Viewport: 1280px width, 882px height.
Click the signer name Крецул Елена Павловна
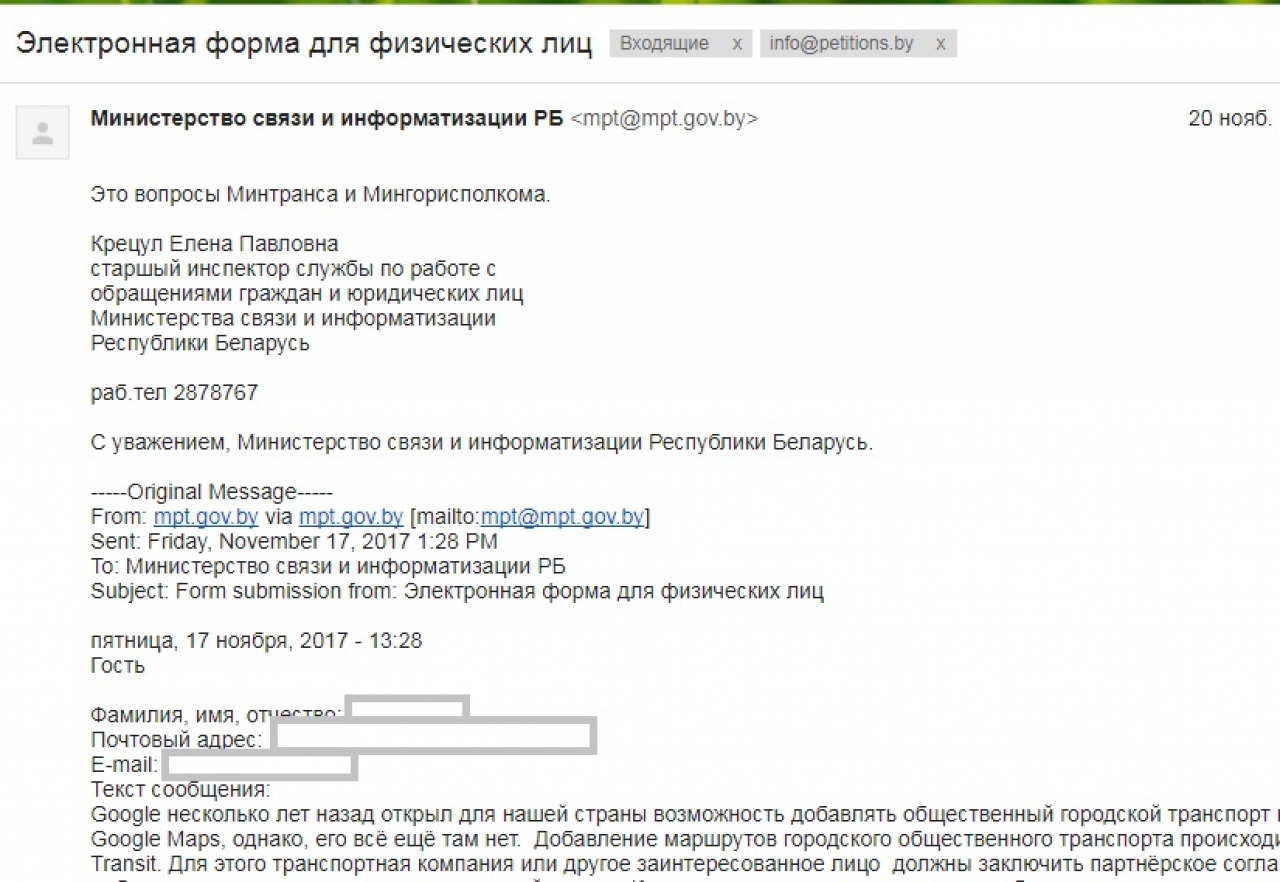coord(214,244)
